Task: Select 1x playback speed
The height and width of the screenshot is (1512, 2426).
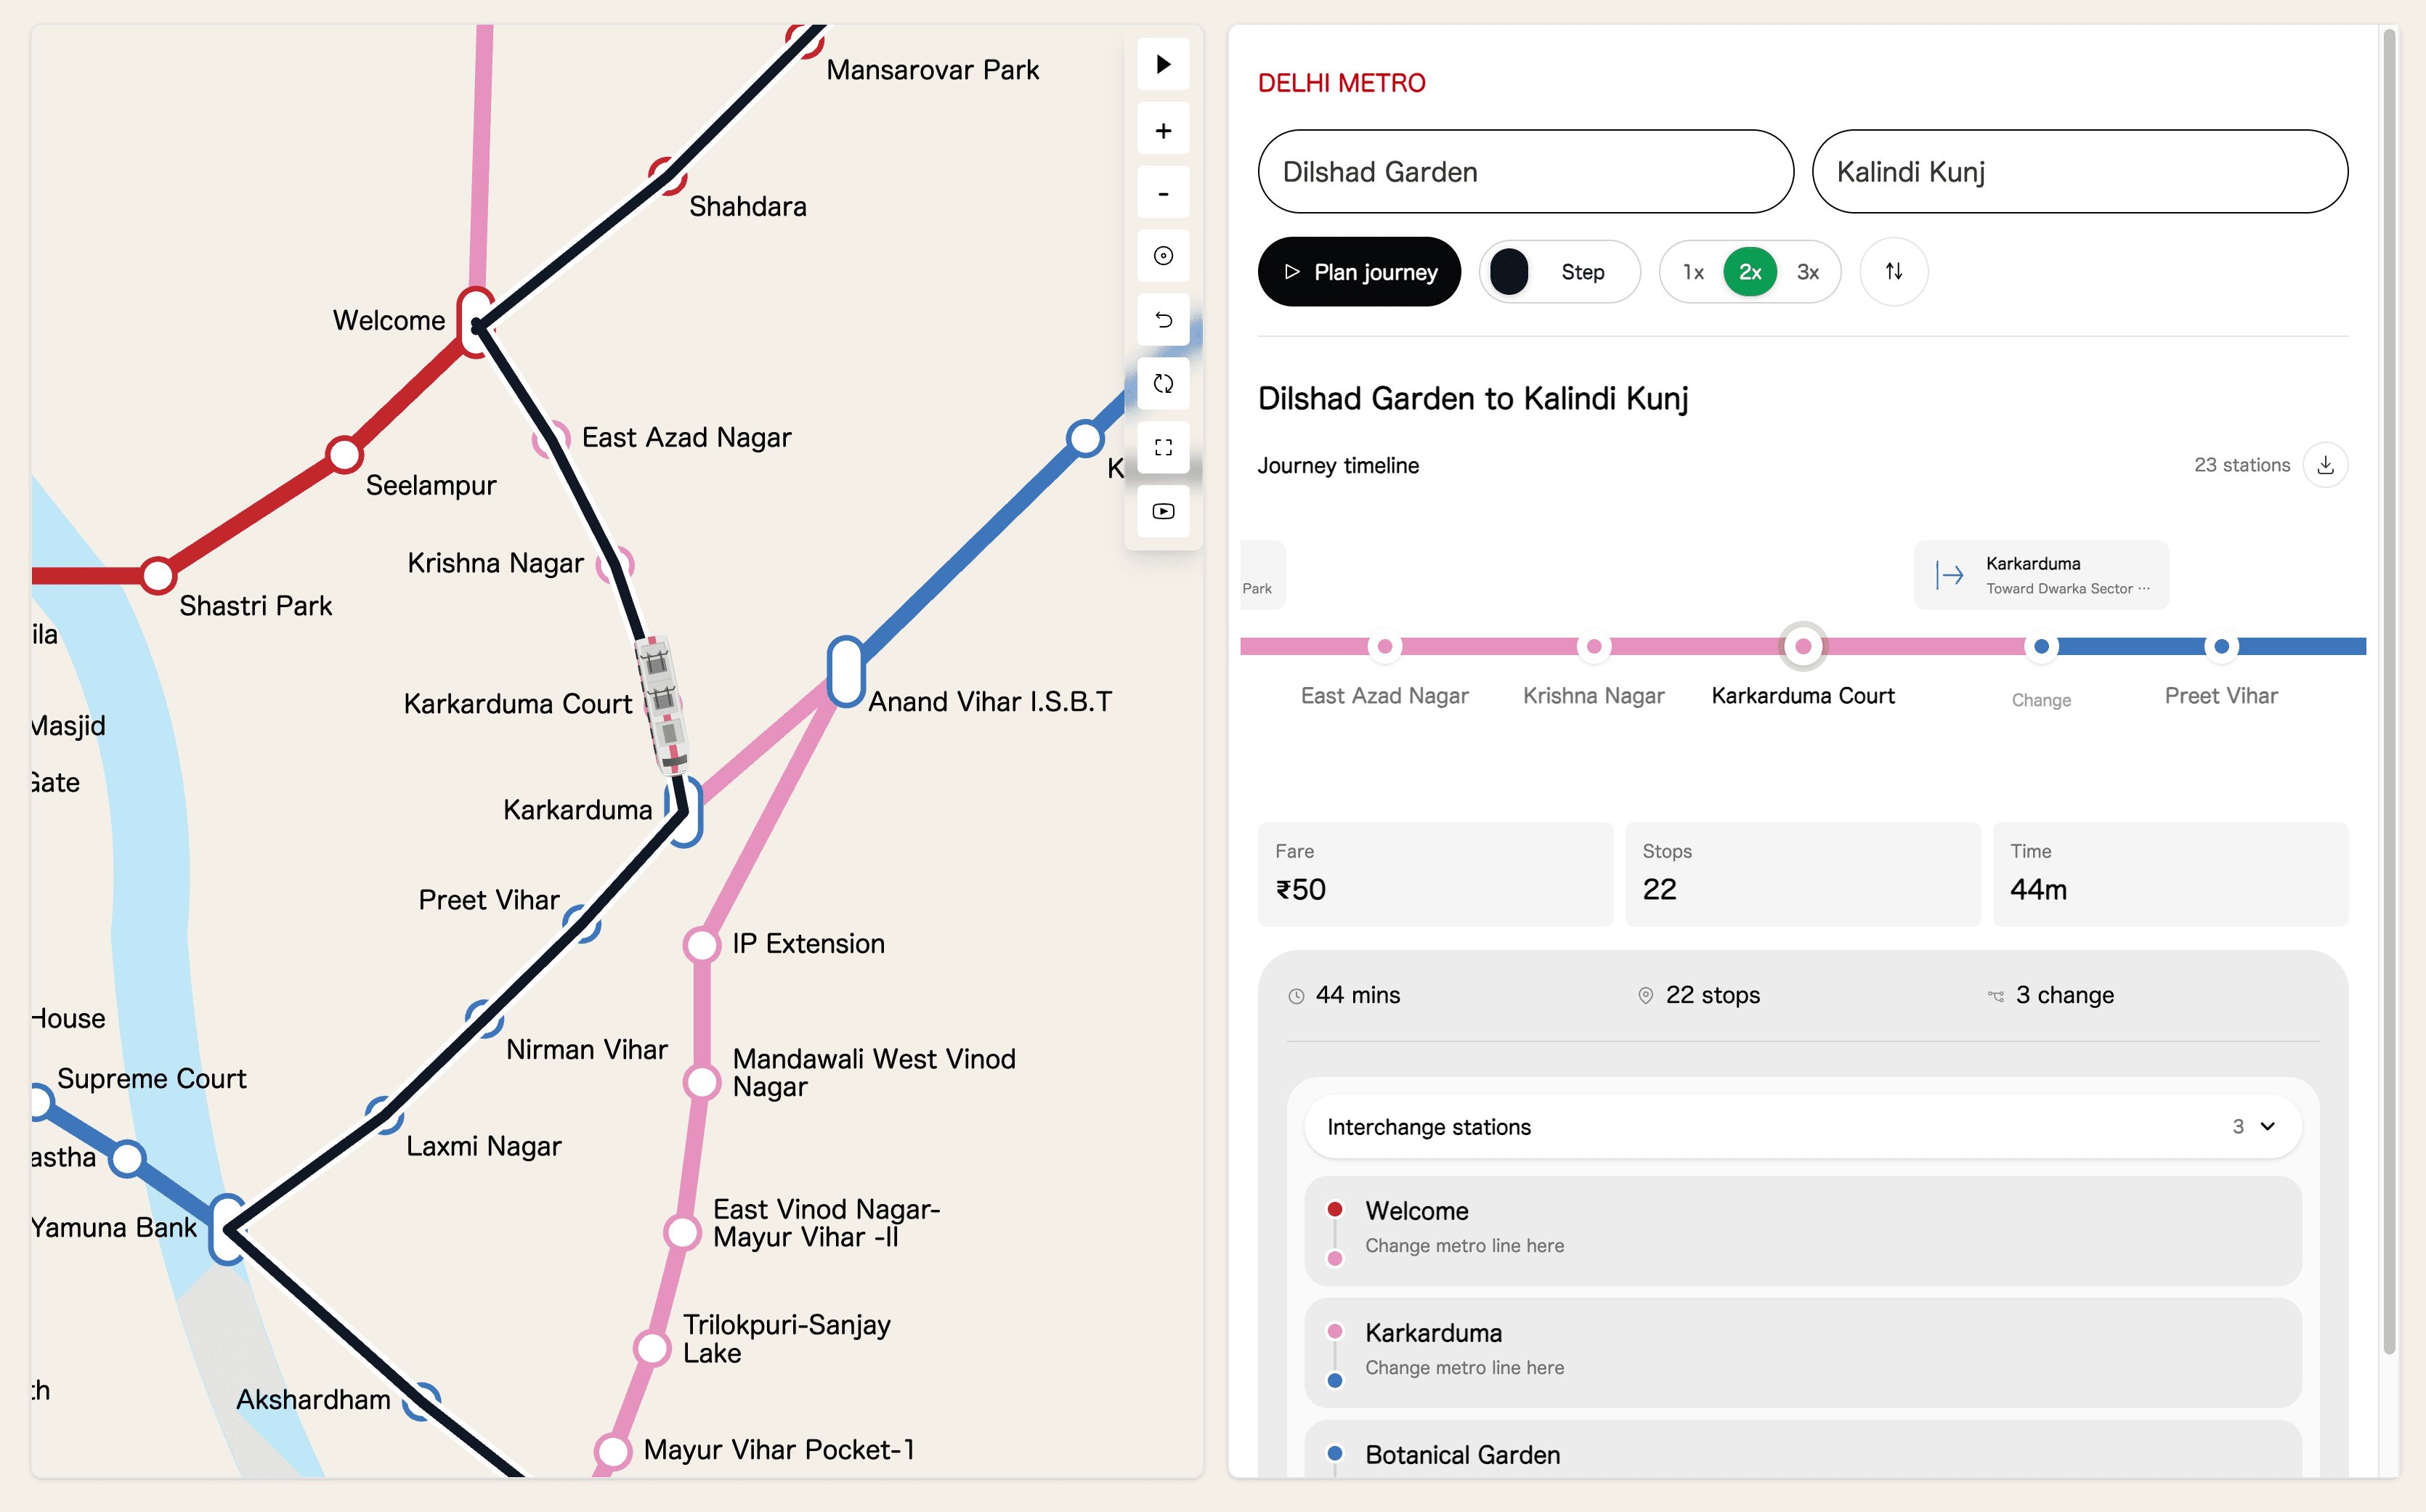Action: pyautogui.click(x=1692, y=272)
